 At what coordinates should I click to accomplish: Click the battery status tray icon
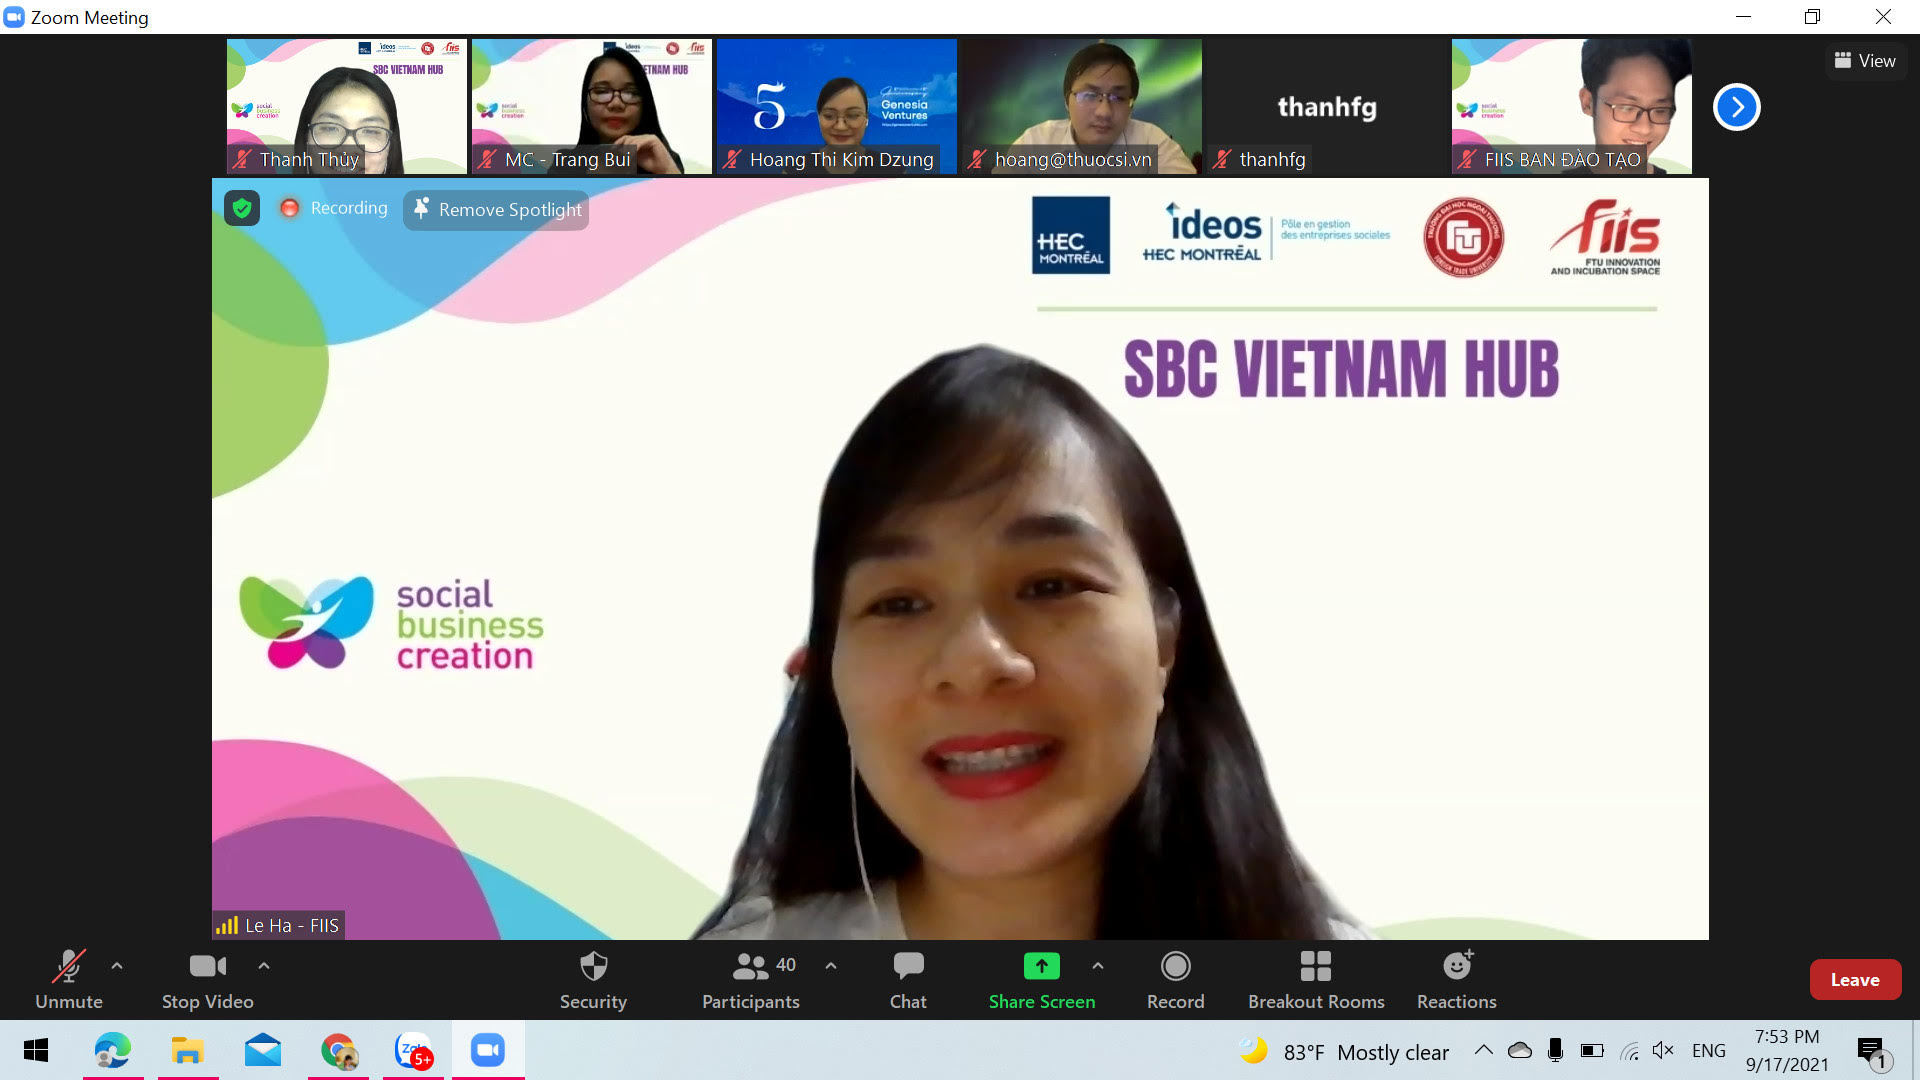pyautogui.click(x=1592, y=1050)
